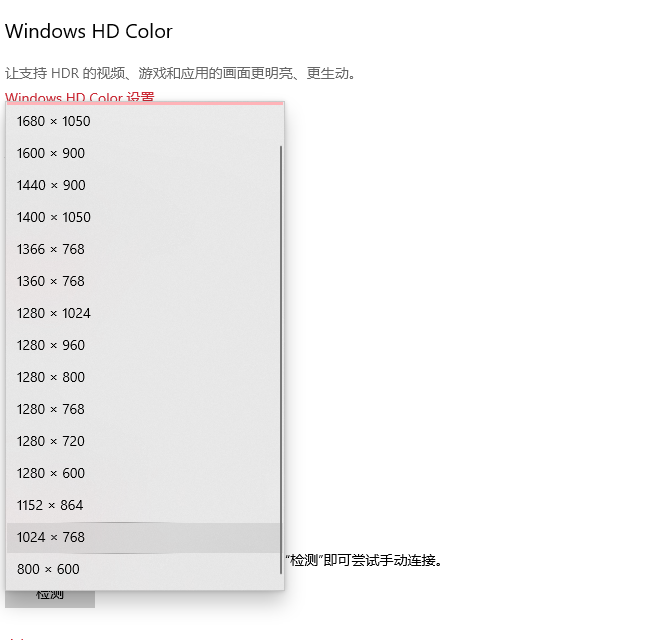Choose the 1366 × 768 resolution entry

tap(143, 250)
